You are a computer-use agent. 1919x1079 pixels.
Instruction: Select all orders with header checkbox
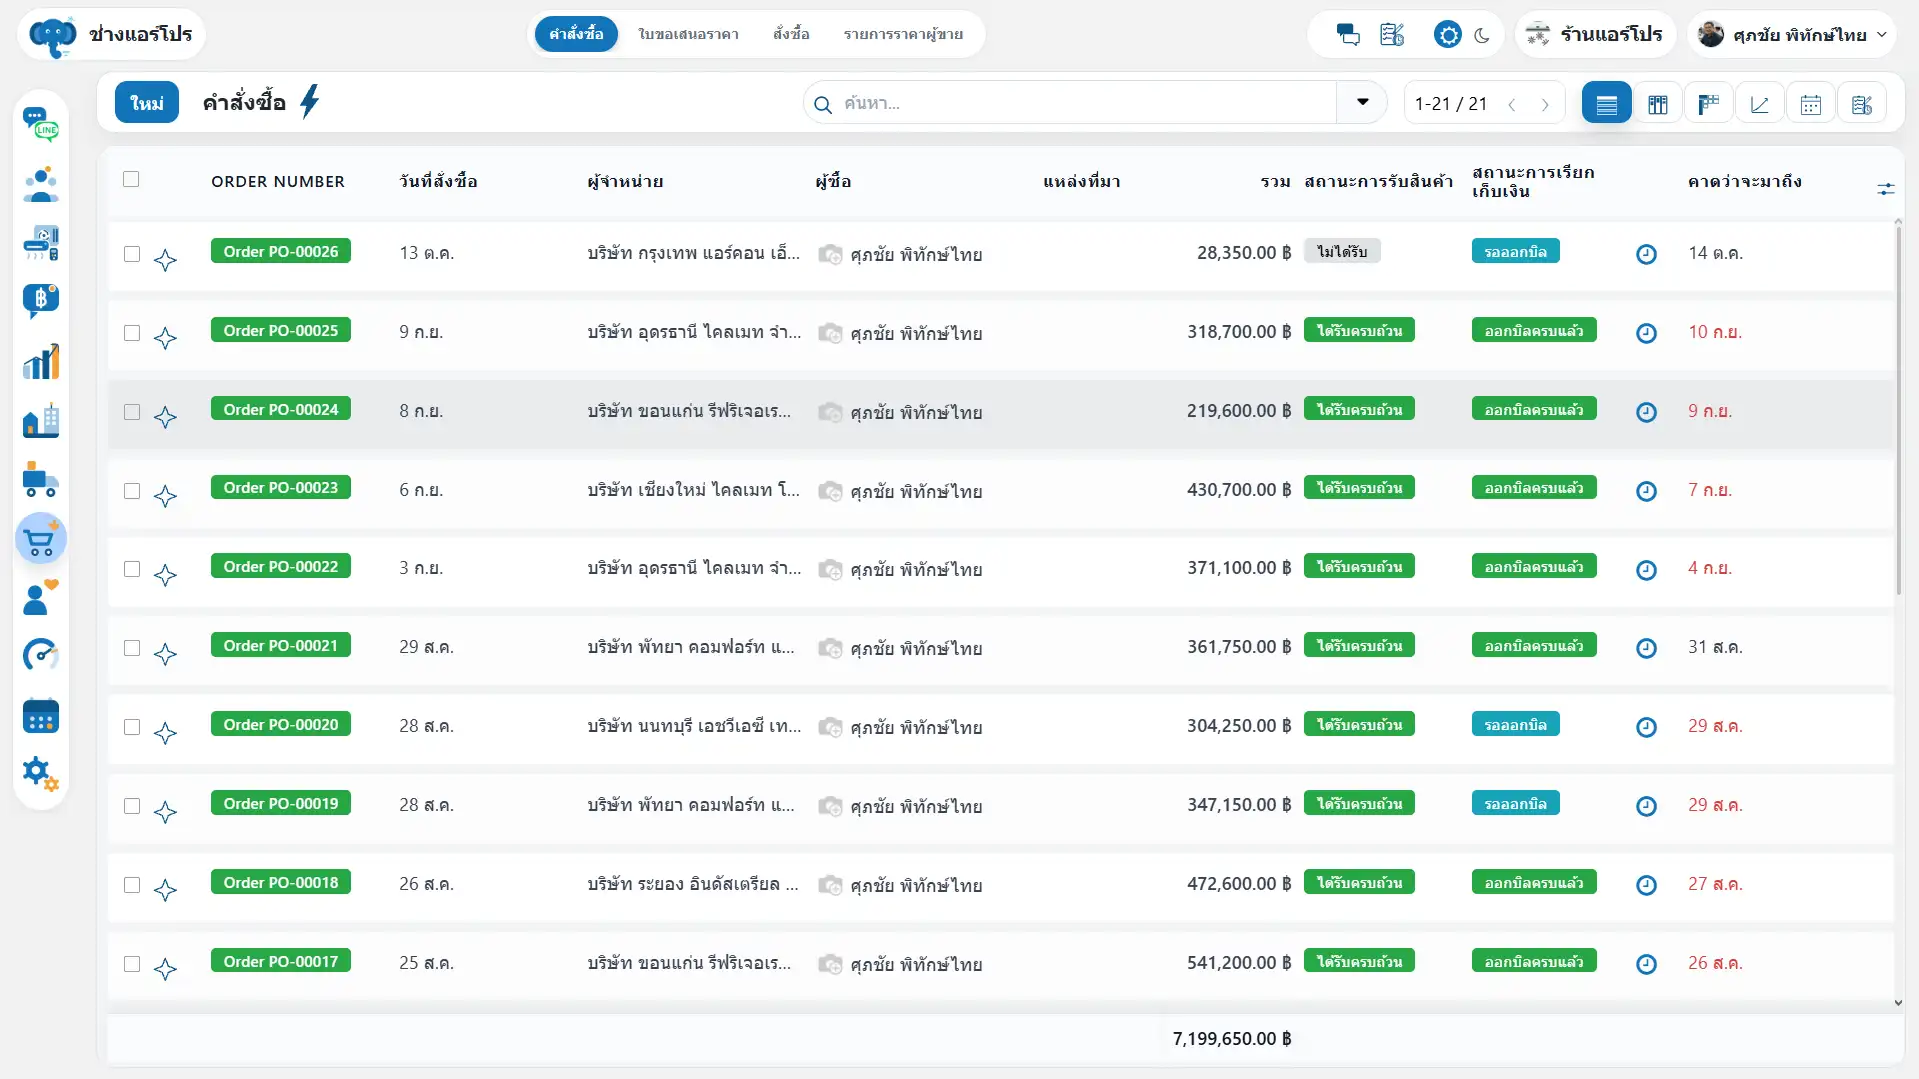pyautogui.click(x=131, y=179)
